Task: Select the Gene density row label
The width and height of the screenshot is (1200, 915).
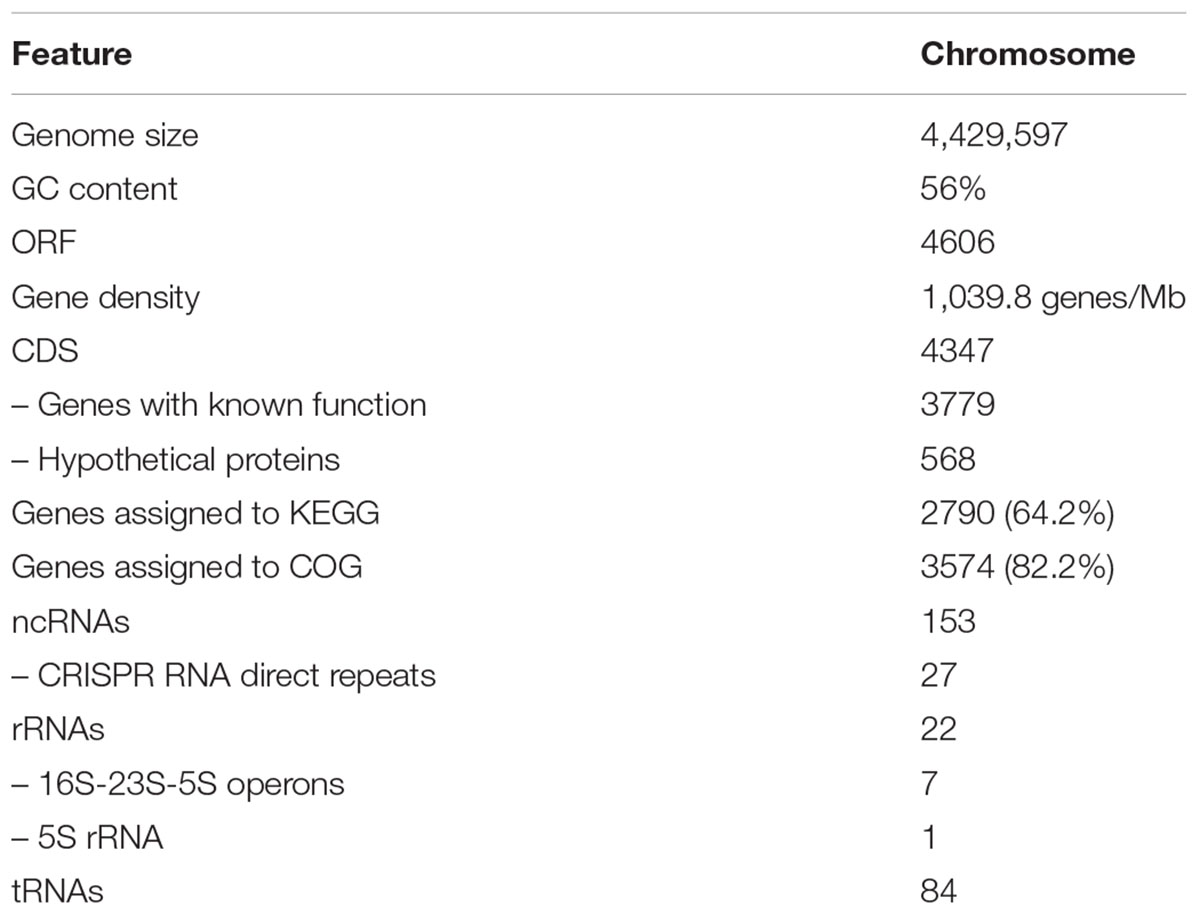Action: pyautogui.click(x=105, y=297)
